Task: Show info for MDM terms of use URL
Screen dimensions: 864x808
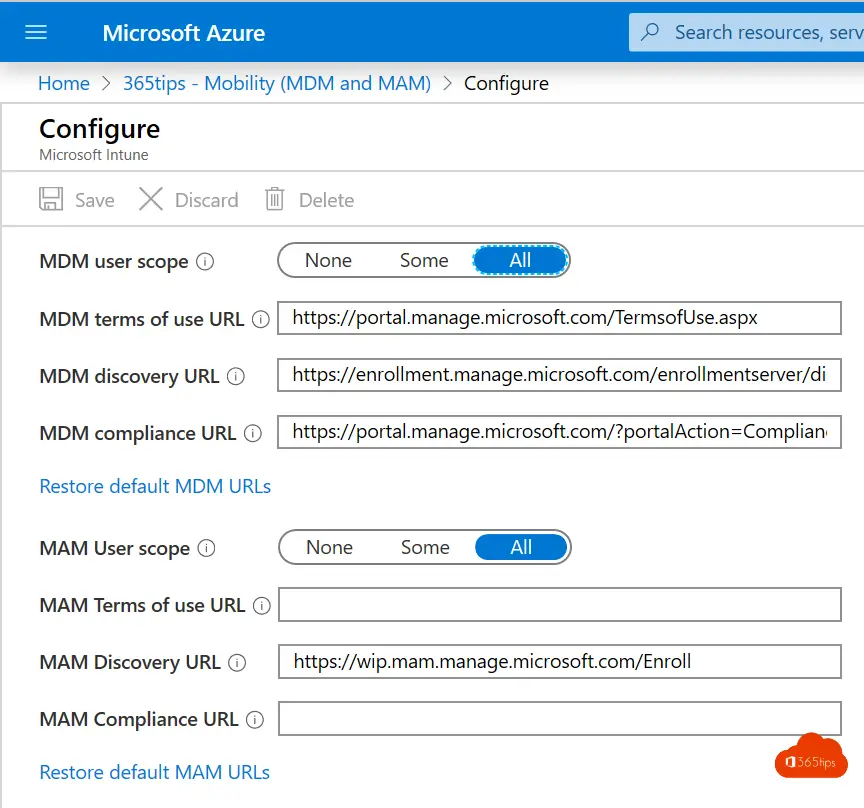Action: 261,319
